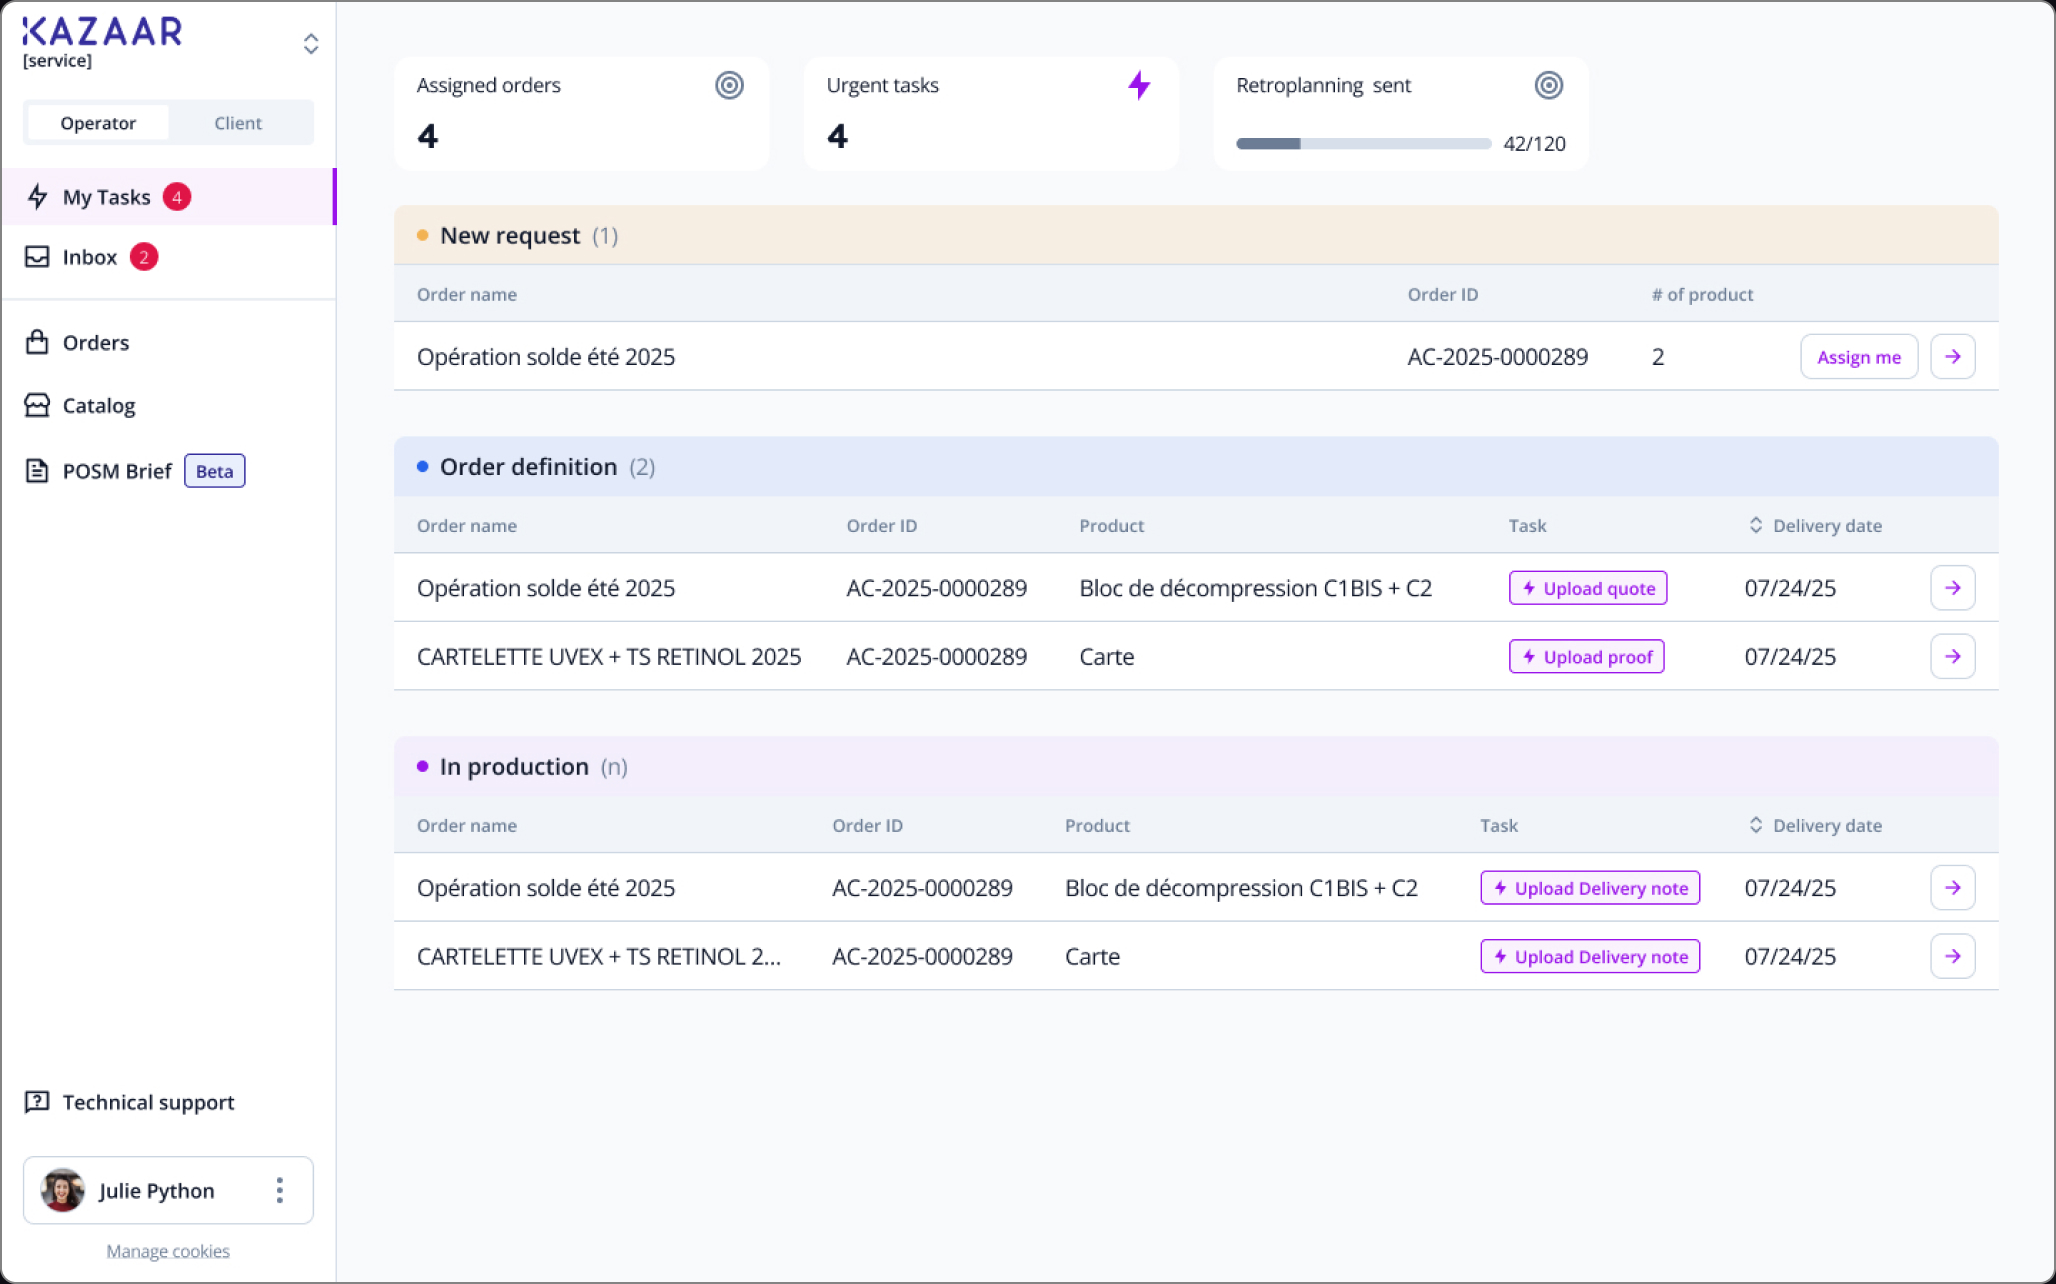Open the three-dot menu beside Julie Python
This screenshot has width=2056, height=1284.
coord(280,1190)
